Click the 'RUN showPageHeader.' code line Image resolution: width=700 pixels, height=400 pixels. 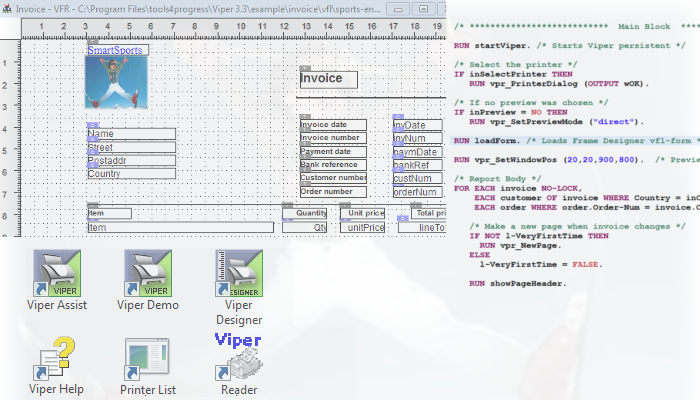[x=517, y=283]
